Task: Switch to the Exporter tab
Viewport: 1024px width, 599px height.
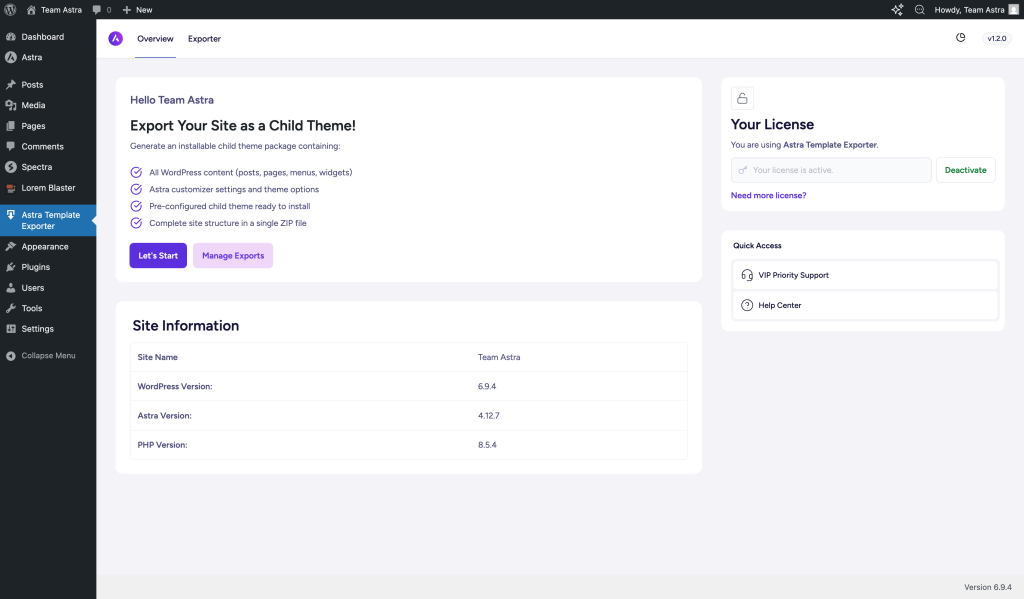Action: coord(204,39)
